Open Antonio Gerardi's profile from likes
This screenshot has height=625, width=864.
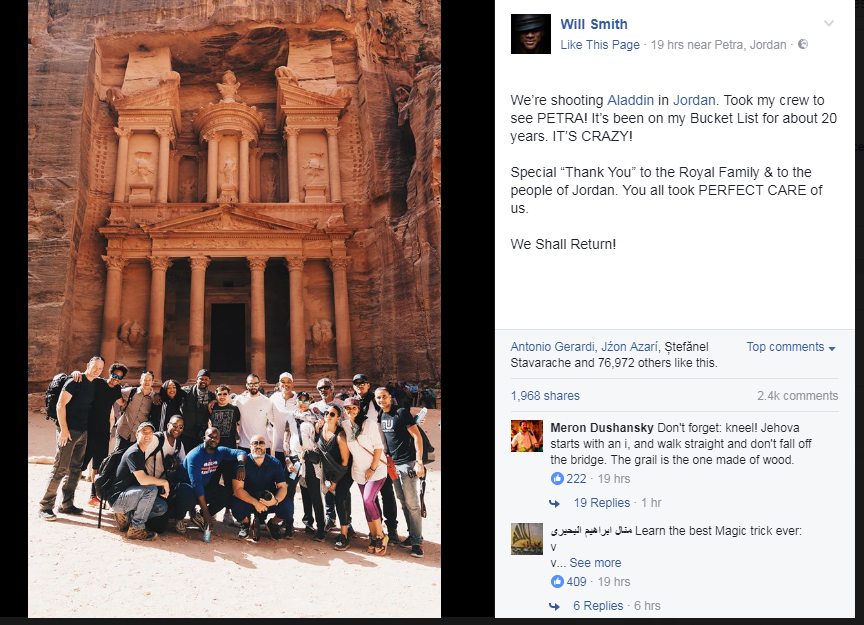point(552,347)
